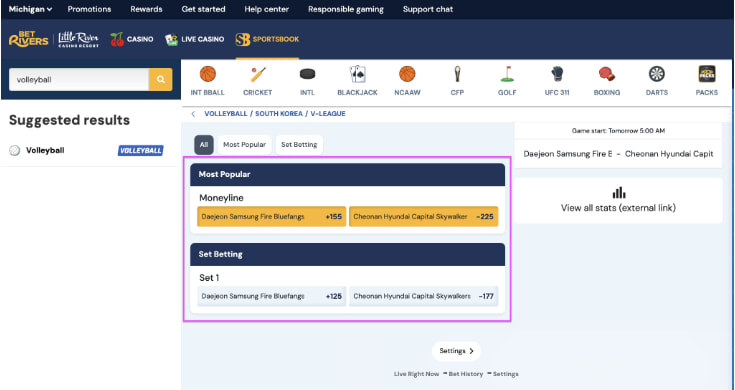The image size is (735, 390).
Task: Click the VOLLEYBALL breadcrumb link
Action: point(226,114)
